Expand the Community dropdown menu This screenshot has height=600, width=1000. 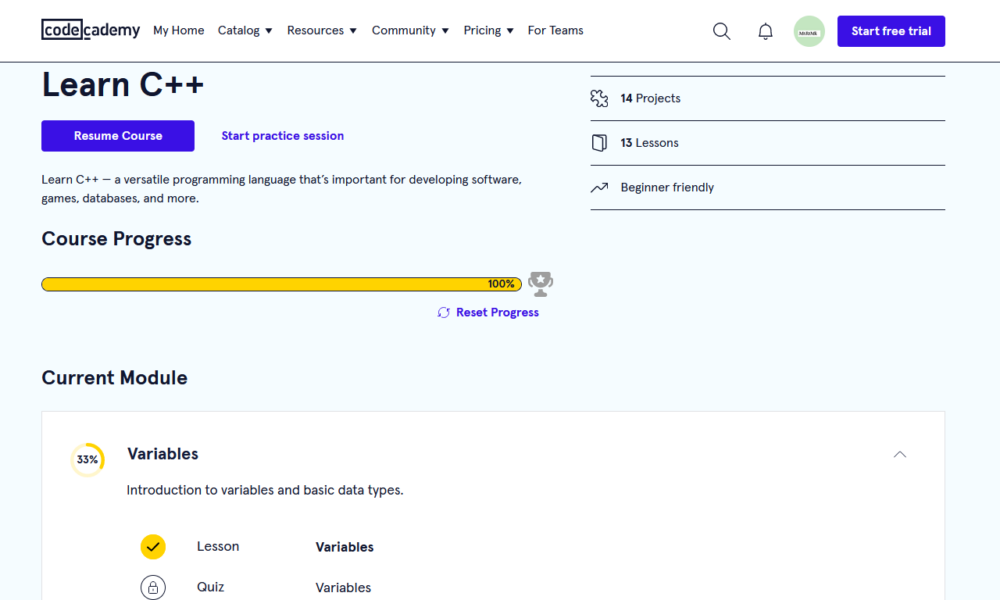pyautogui.click(x=410, y=31)
